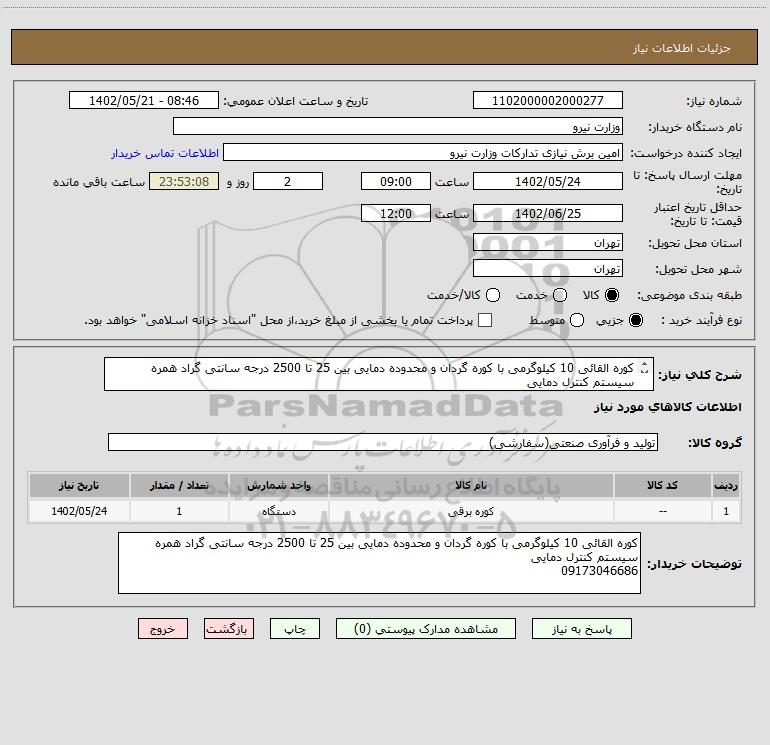
Task: Select the 'متوسط' purchase type radio
Action: (x=577, y=320)
